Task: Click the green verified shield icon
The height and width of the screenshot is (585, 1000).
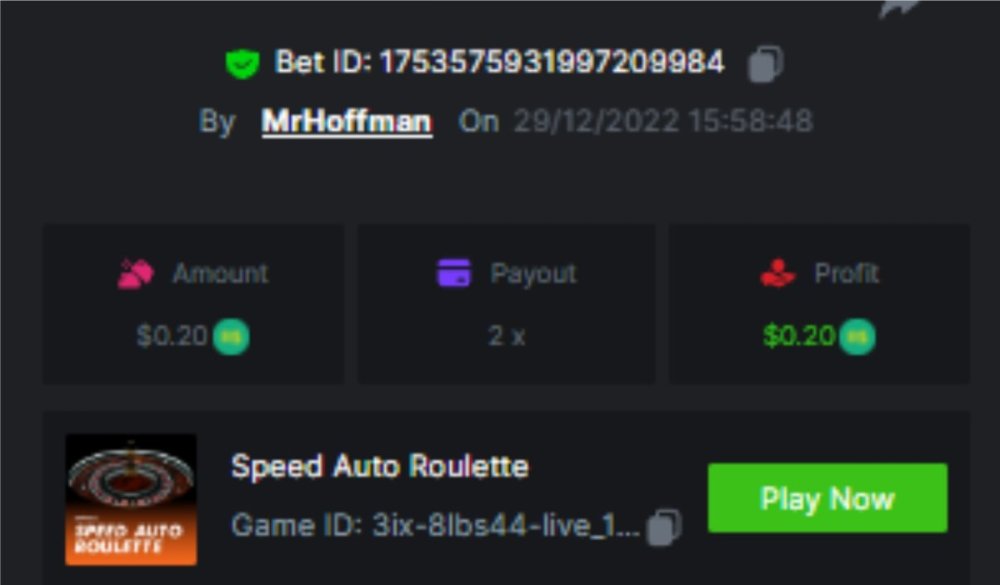Action: 242,64
